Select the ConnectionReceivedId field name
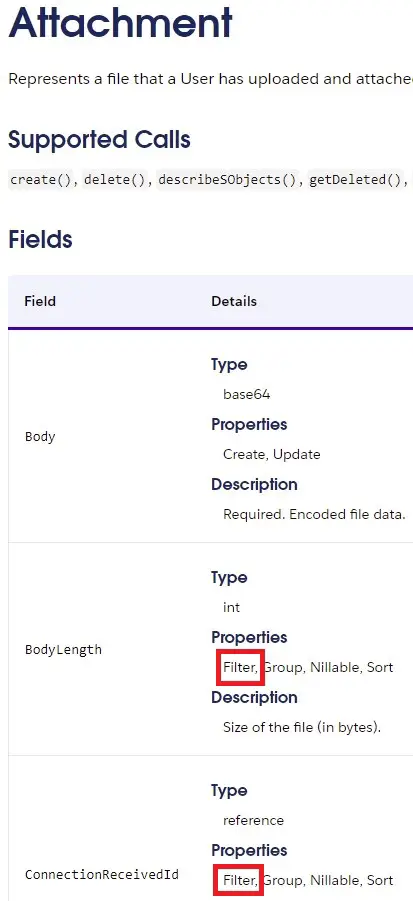 [x=102, y=875]
